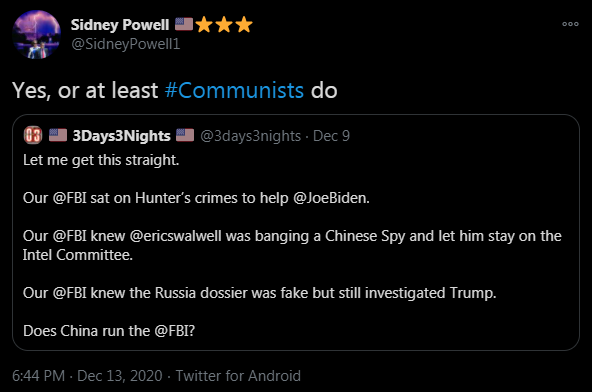Open the @SidneyPowell1 handle
The image size is (592, 392).
pos(125,44)
